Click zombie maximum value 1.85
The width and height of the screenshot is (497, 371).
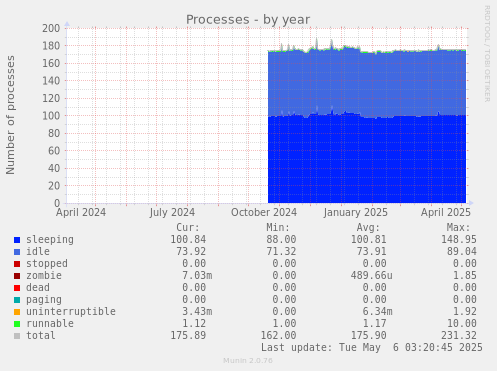pyautogui.click(x=465, y=276)
